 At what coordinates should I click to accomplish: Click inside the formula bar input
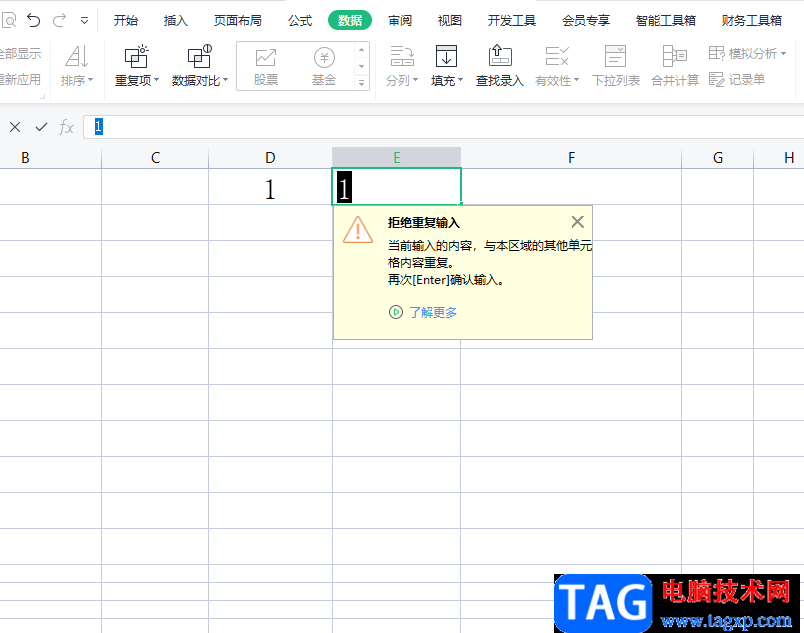pos(444,127)
